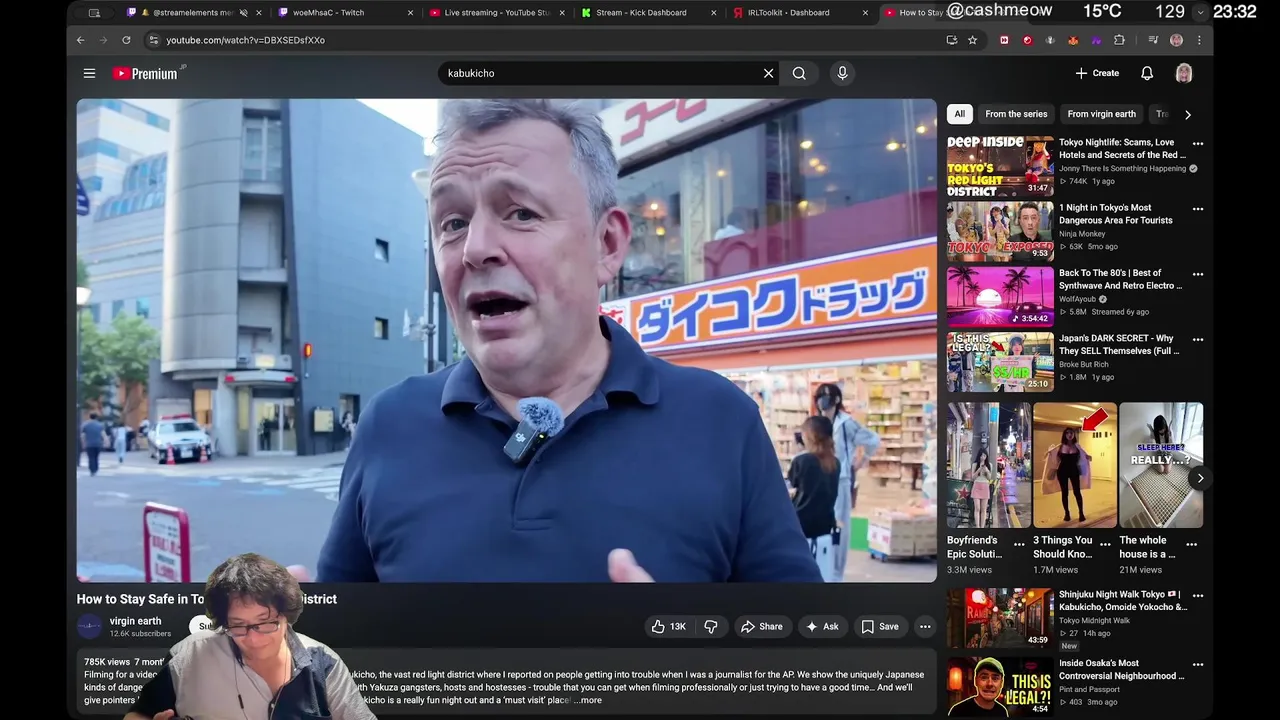Open the Create video button

click(1097, 73)
